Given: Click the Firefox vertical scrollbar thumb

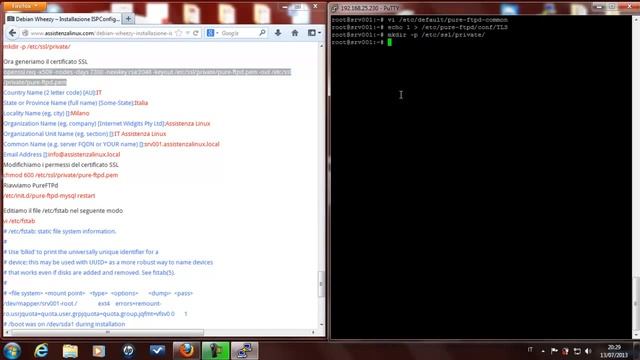Looking at the screenshot, I should [x=321, y=284].
